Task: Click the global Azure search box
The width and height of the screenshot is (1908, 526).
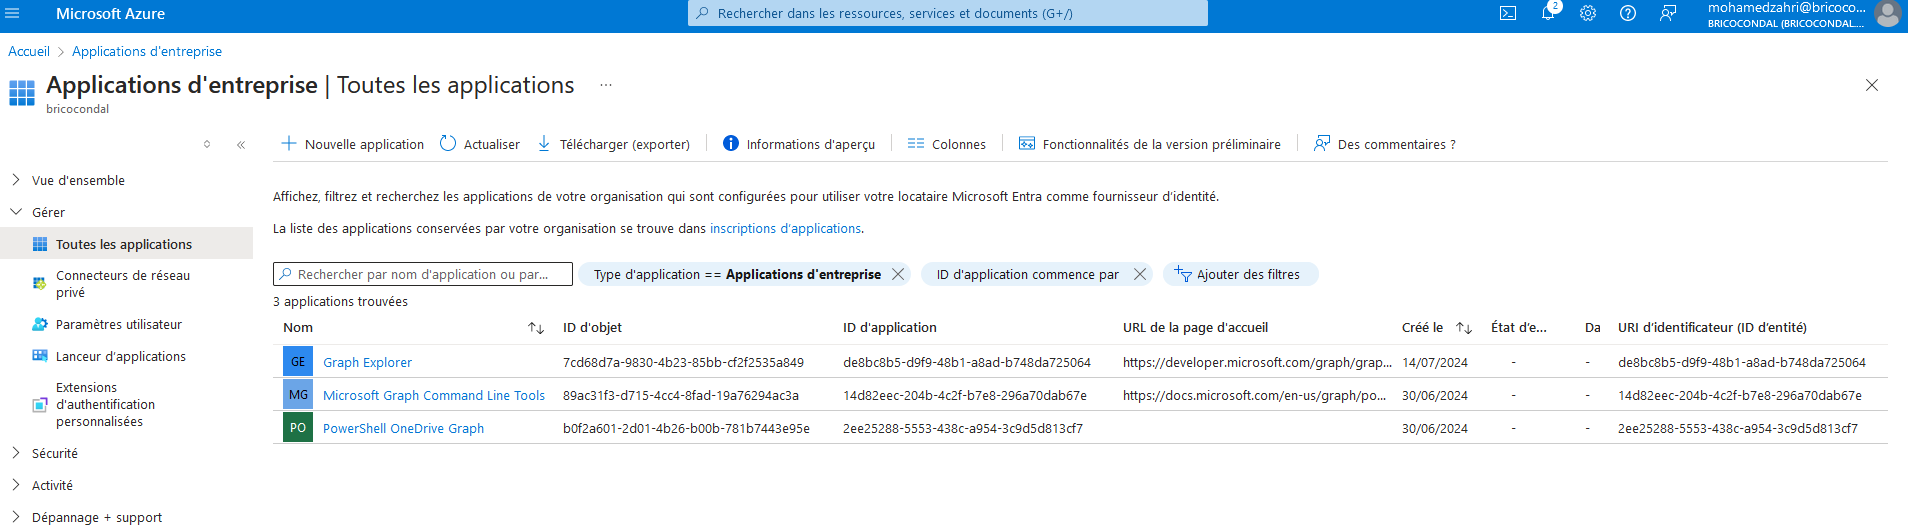Action: coord(948,13)
